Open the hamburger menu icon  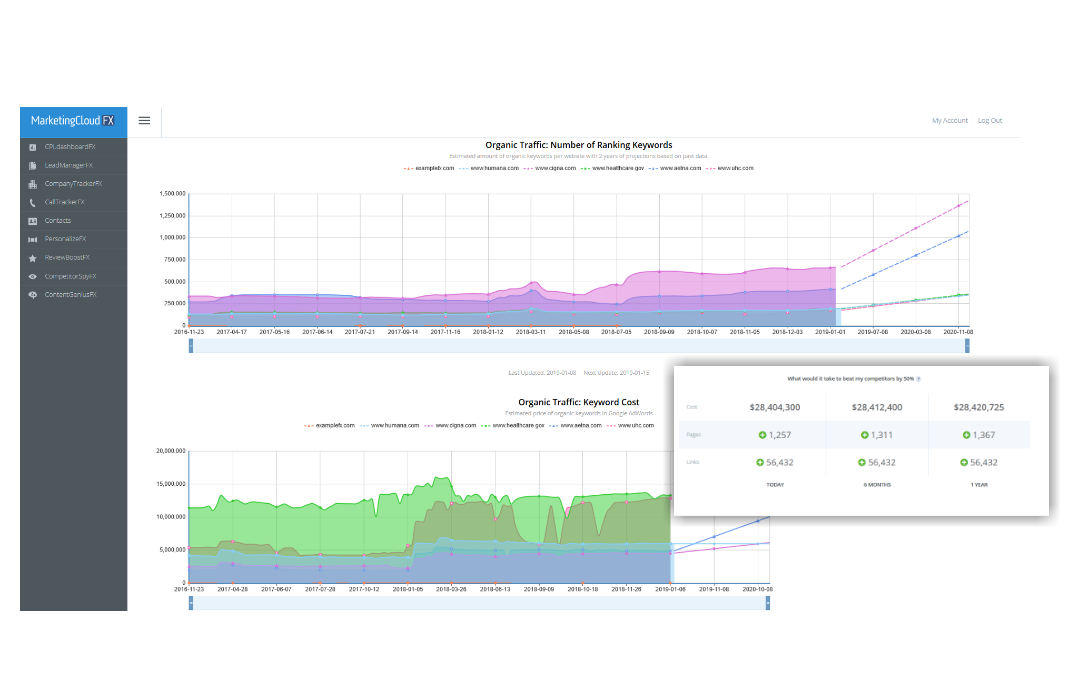tap(145, 121)
